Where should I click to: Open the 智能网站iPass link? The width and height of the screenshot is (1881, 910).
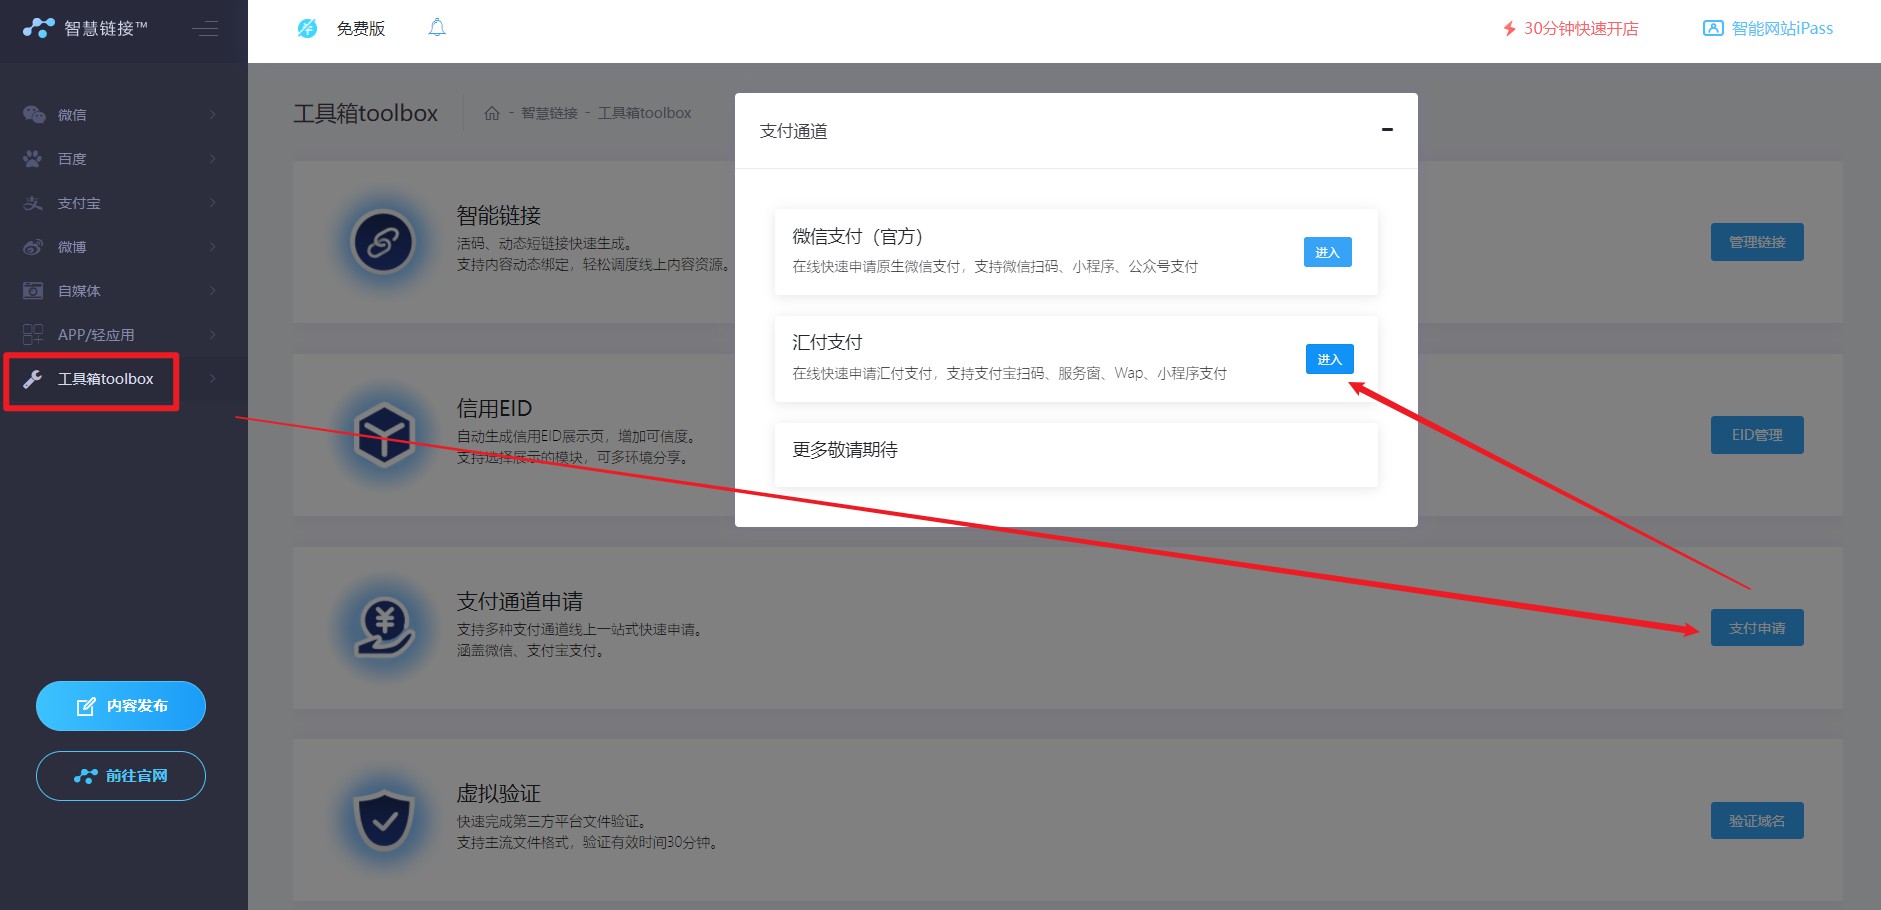click(x=1782, y=28)
